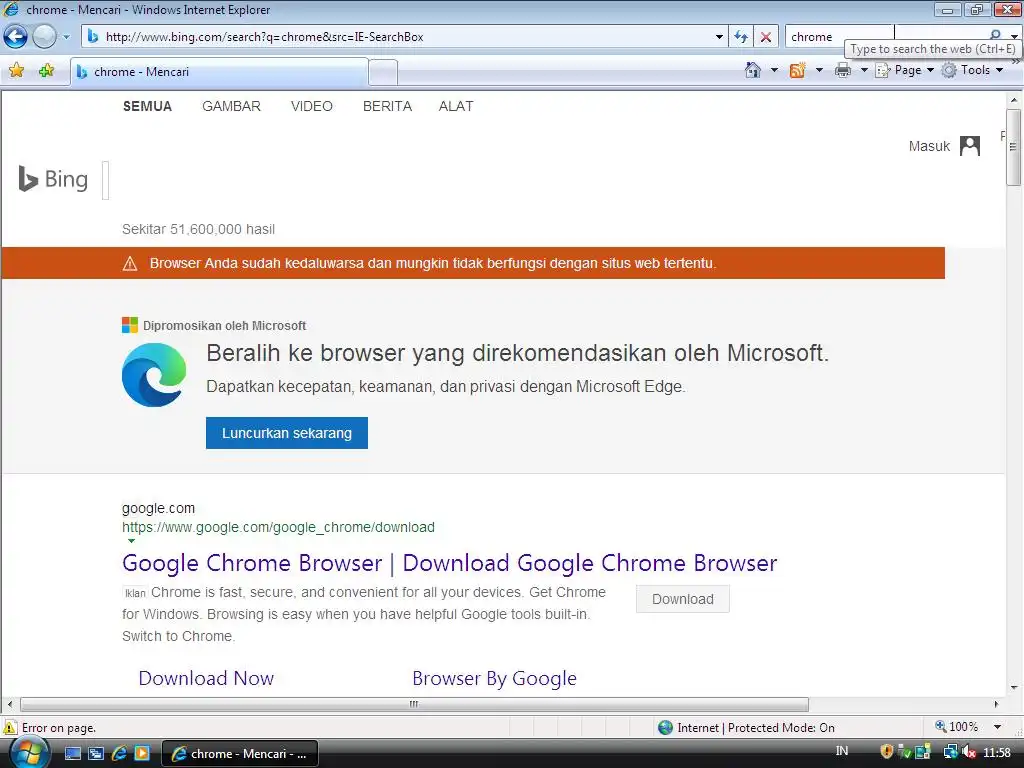
Task: Click the IE Back navigation arrow
Action: [x=16, y=37]
